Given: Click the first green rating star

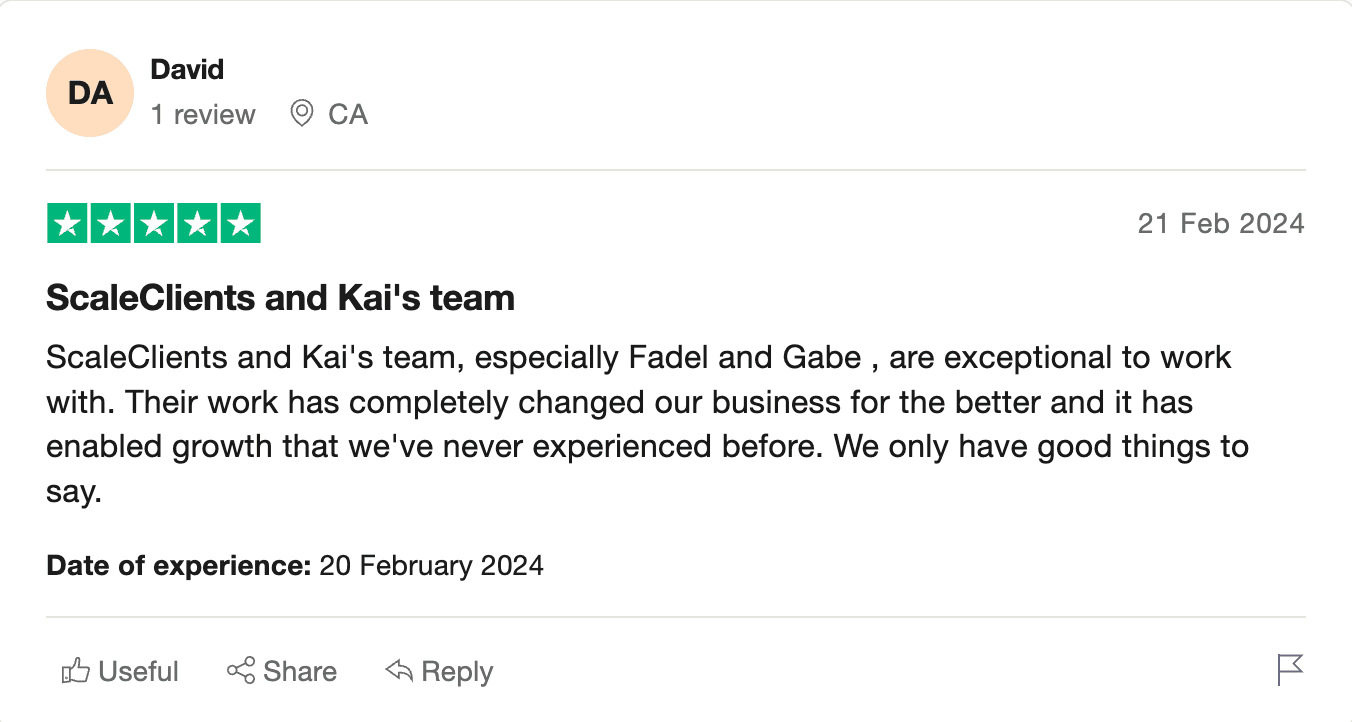Looking at the screenshot, I should [68, 223].
